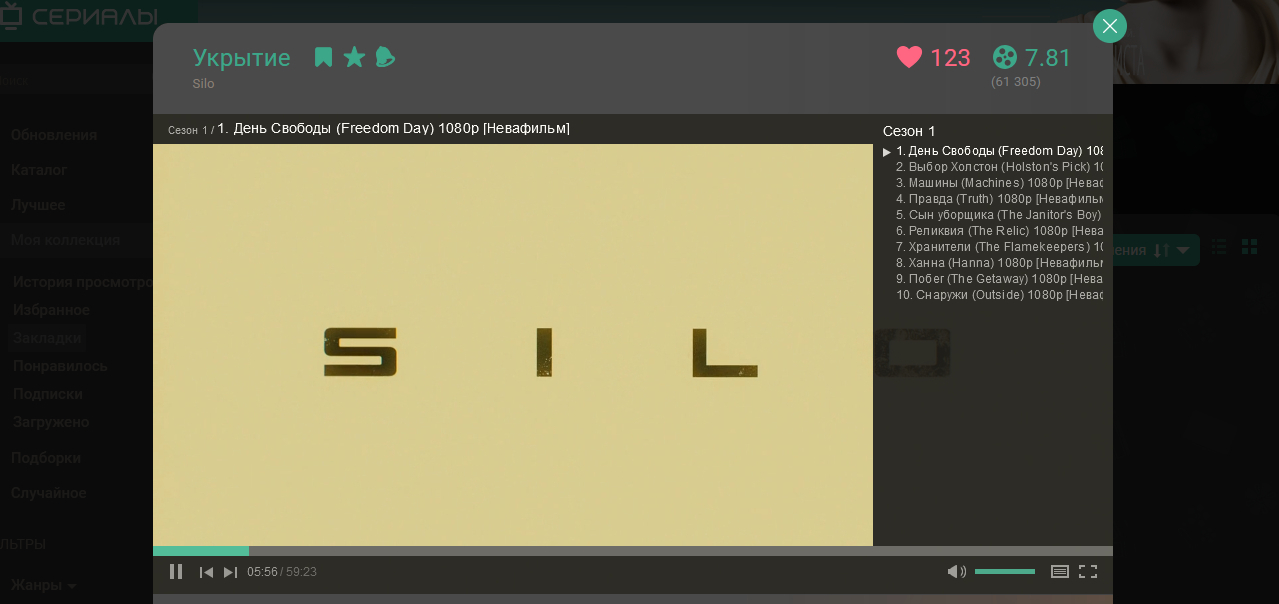Click the 7.81 rating value
The image size is (1279, 604).
coord(1048,58)
